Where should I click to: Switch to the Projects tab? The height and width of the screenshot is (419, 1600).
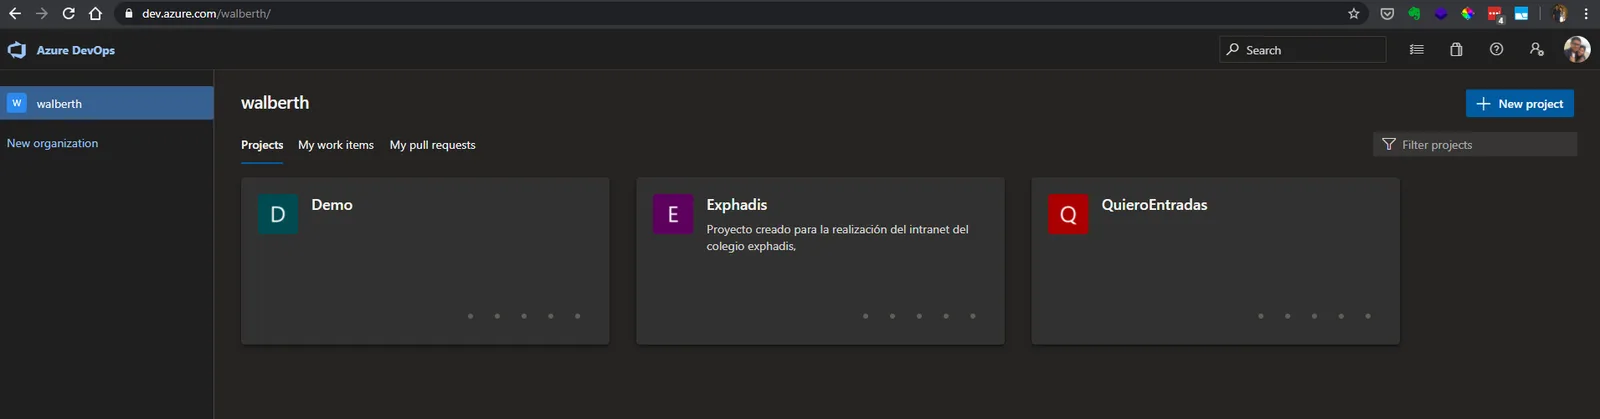pyautogui.click(x=262, y=145)
